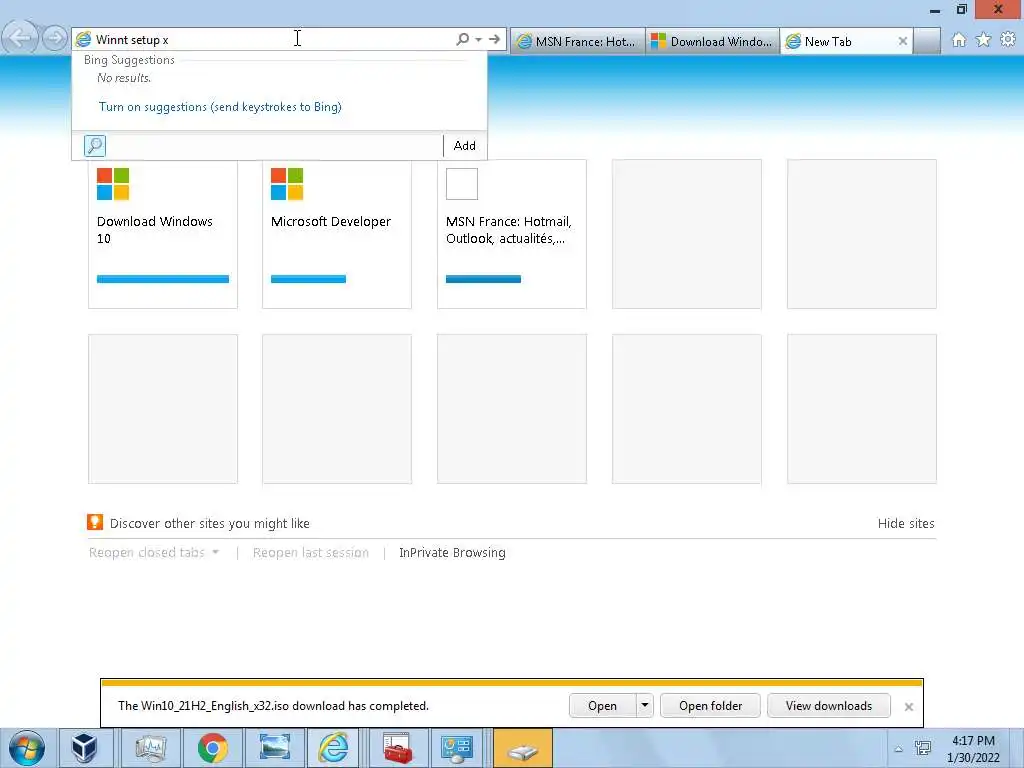The width and height of the screenshot is (1024, 768).
Task: Select the Bing search provider icon
Action: click(x=95, y=146)
